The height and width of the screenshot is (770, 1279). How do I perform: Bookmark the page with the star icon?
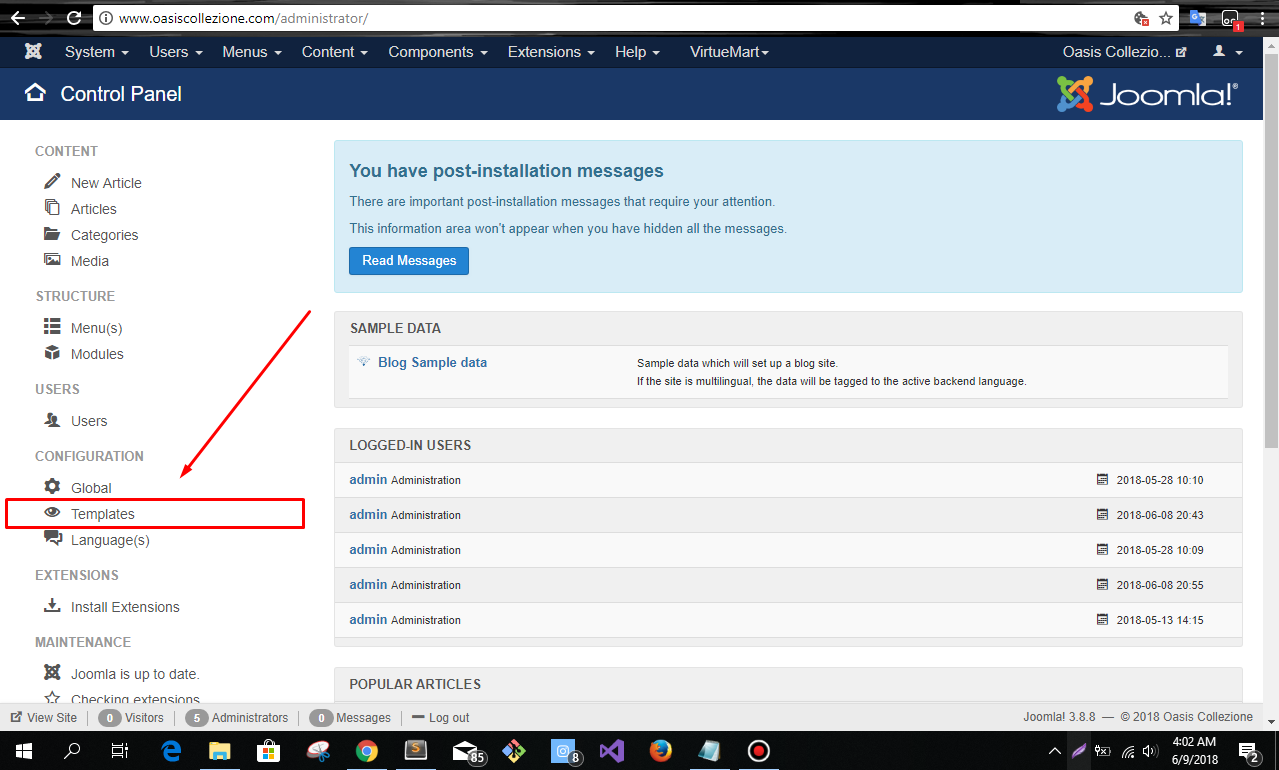[x=1166, y=18]
